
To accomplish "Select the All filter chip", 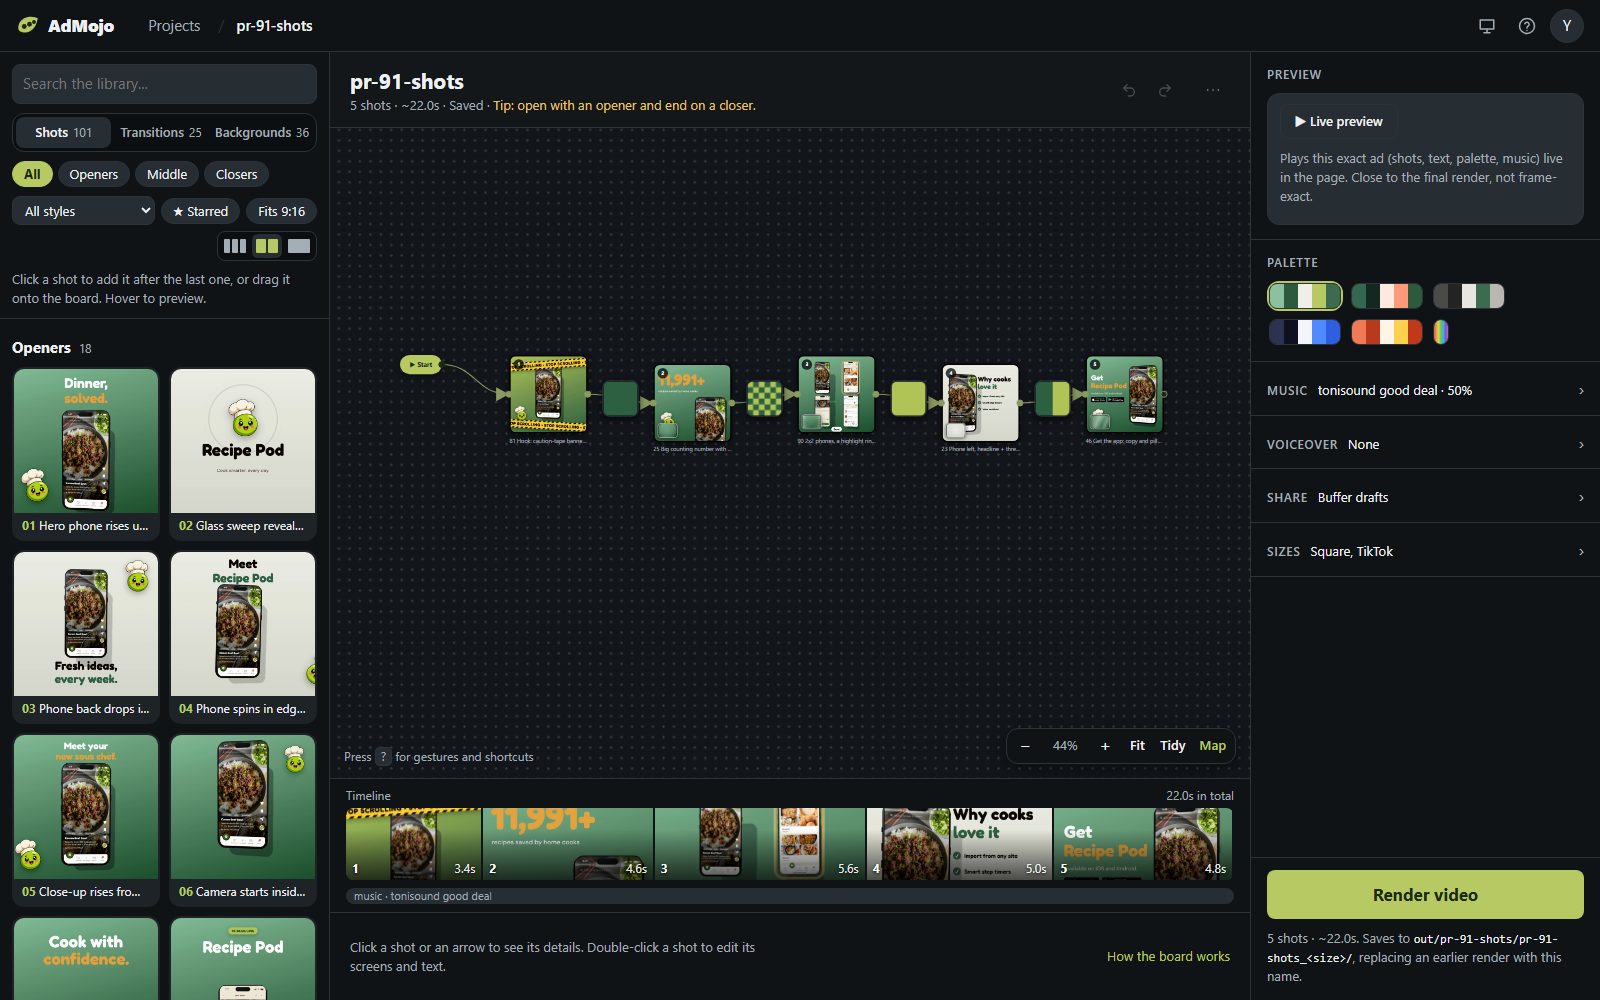I will pos(32,174).
